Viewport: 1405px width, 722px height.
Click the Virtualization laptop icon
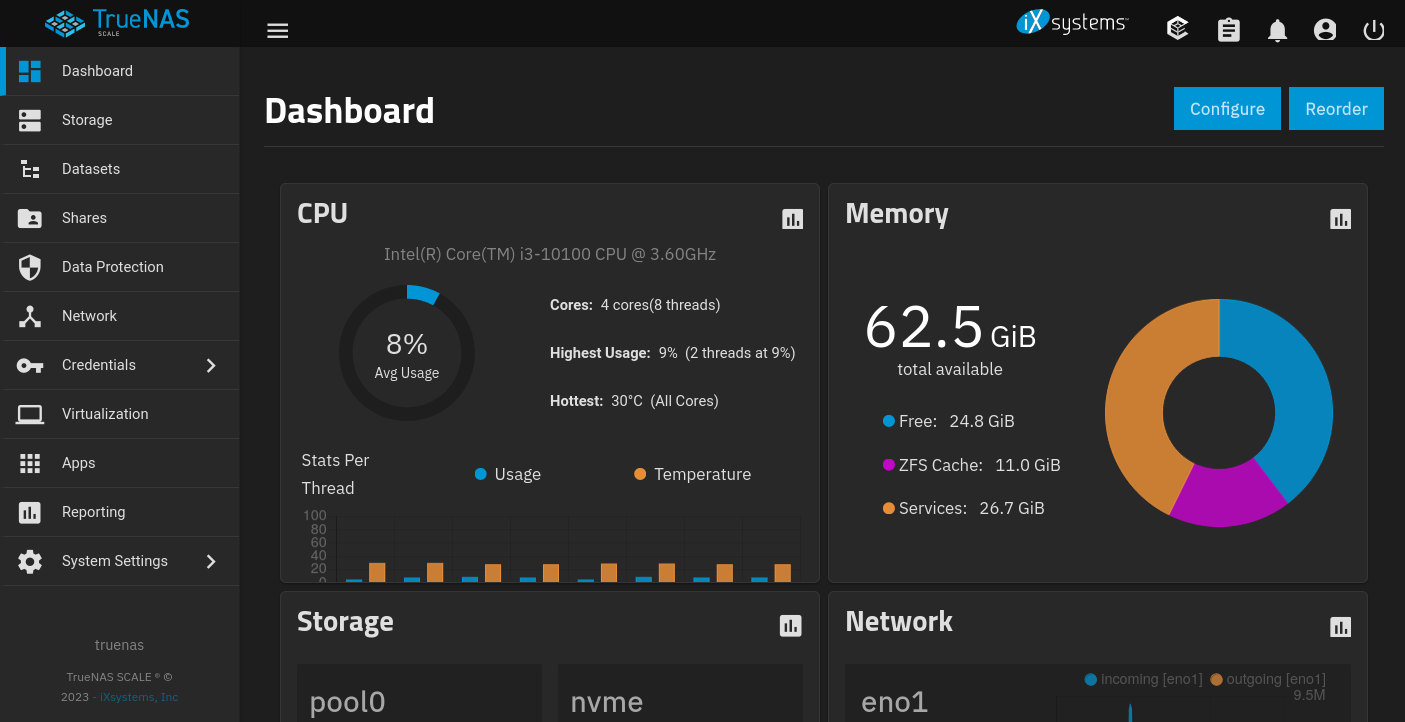[30, 414]
